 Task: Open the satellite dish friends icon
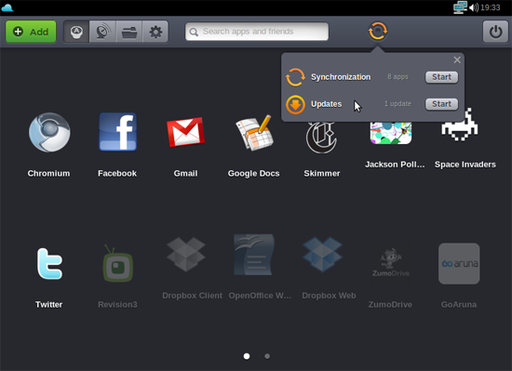pos(102,32)
